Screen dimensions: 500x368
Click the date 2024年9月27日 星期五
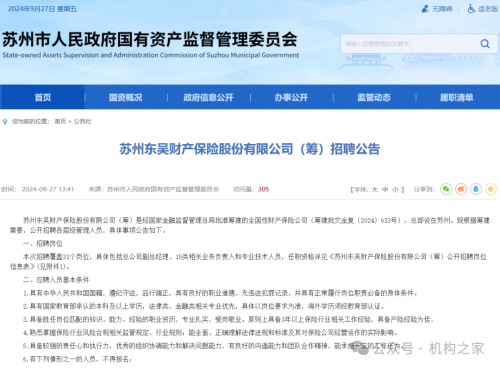click(42, 9)
